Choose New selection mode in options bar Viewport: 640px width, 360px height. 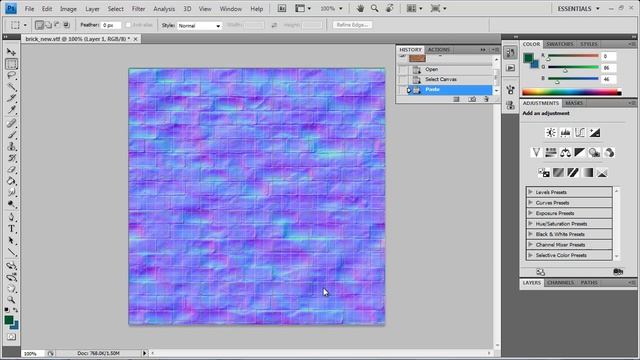(x=39, y=25)
